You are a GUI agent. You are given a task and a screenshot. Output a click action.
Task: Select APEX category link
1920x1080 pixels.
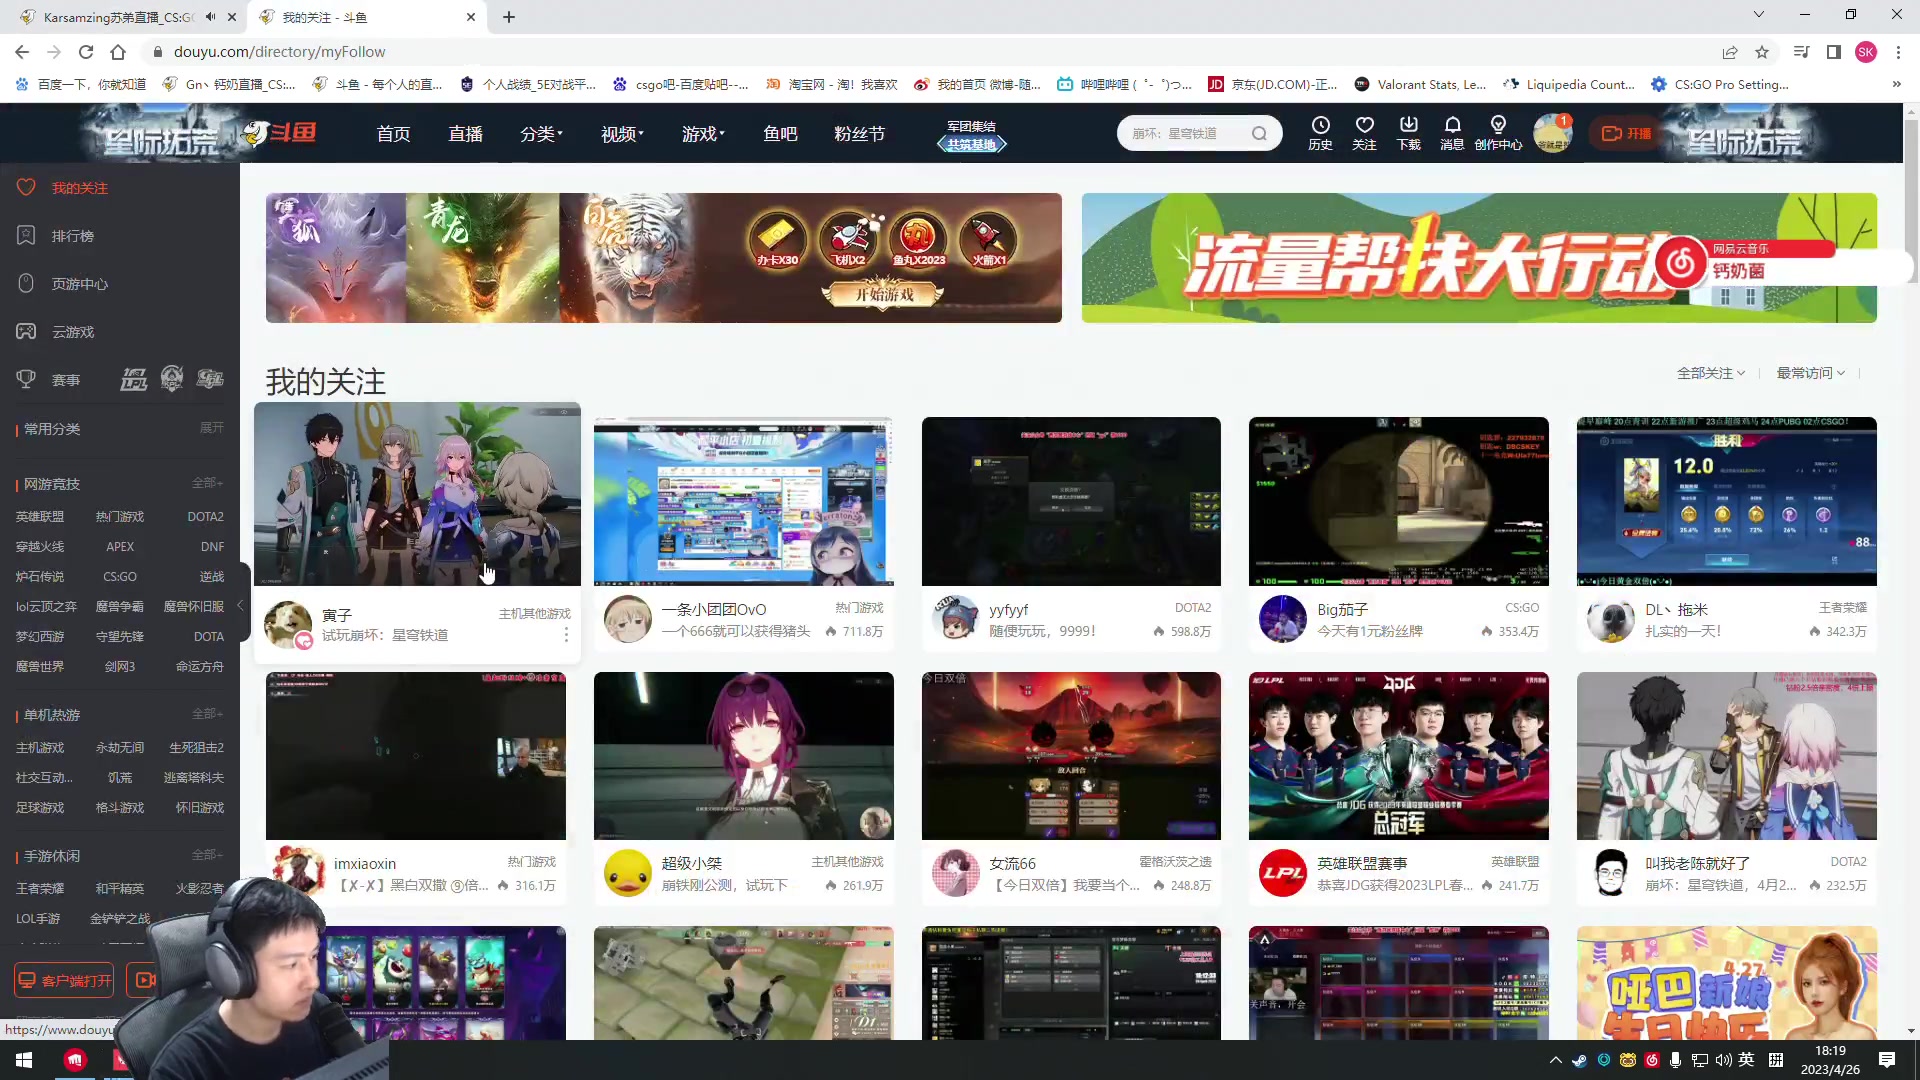coord(120,547)
